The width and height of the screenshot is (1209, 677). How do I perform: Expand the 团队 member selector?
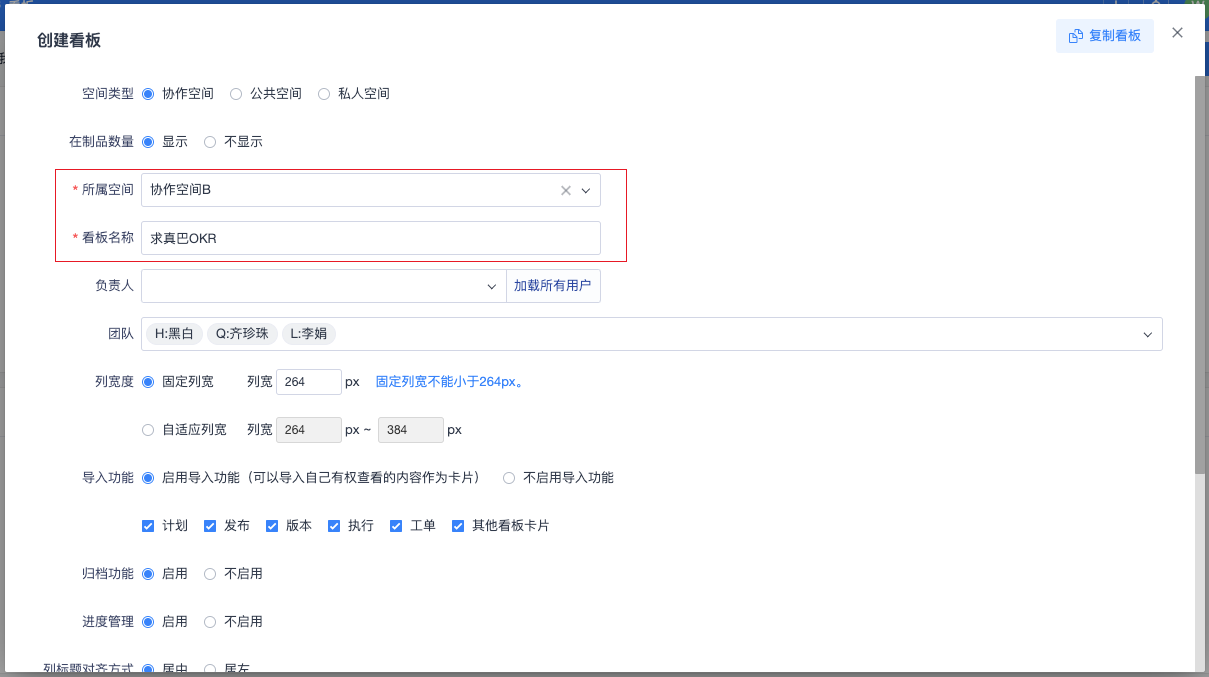[x=1147, y=335]
